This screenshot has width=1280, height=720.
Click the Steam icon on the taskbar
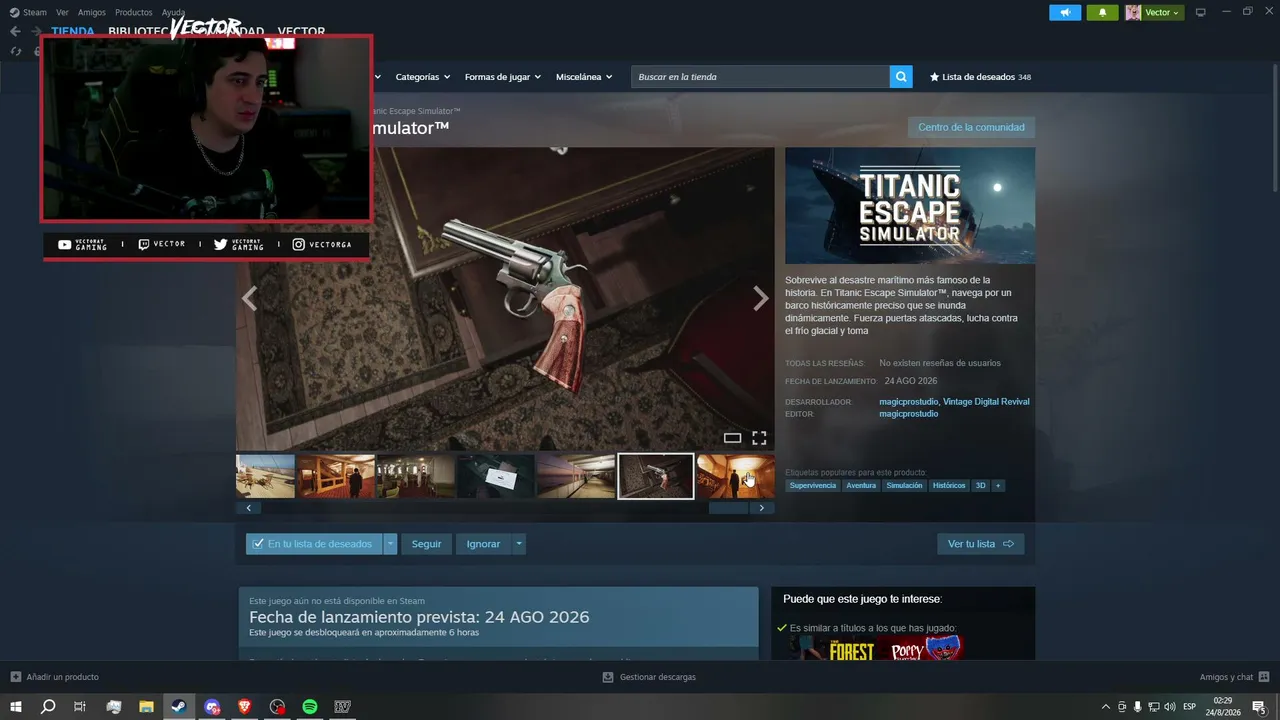click(x=179, y=707)
